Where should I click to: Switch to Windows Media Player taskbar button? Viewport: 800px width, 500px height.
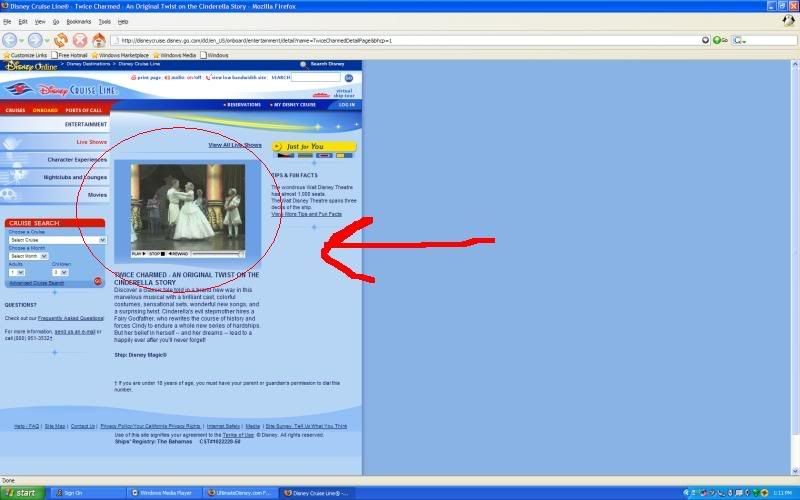pos(164,493)
